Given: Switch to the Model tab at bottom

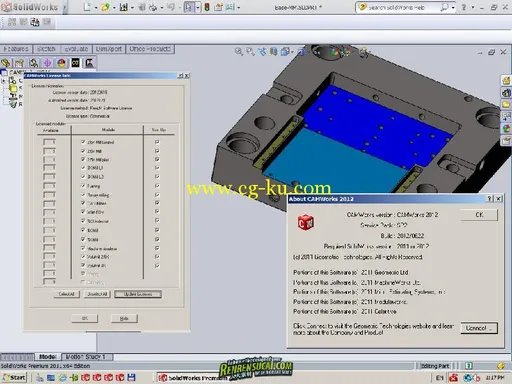Looking at the screenshot, I should pos(48,357).
